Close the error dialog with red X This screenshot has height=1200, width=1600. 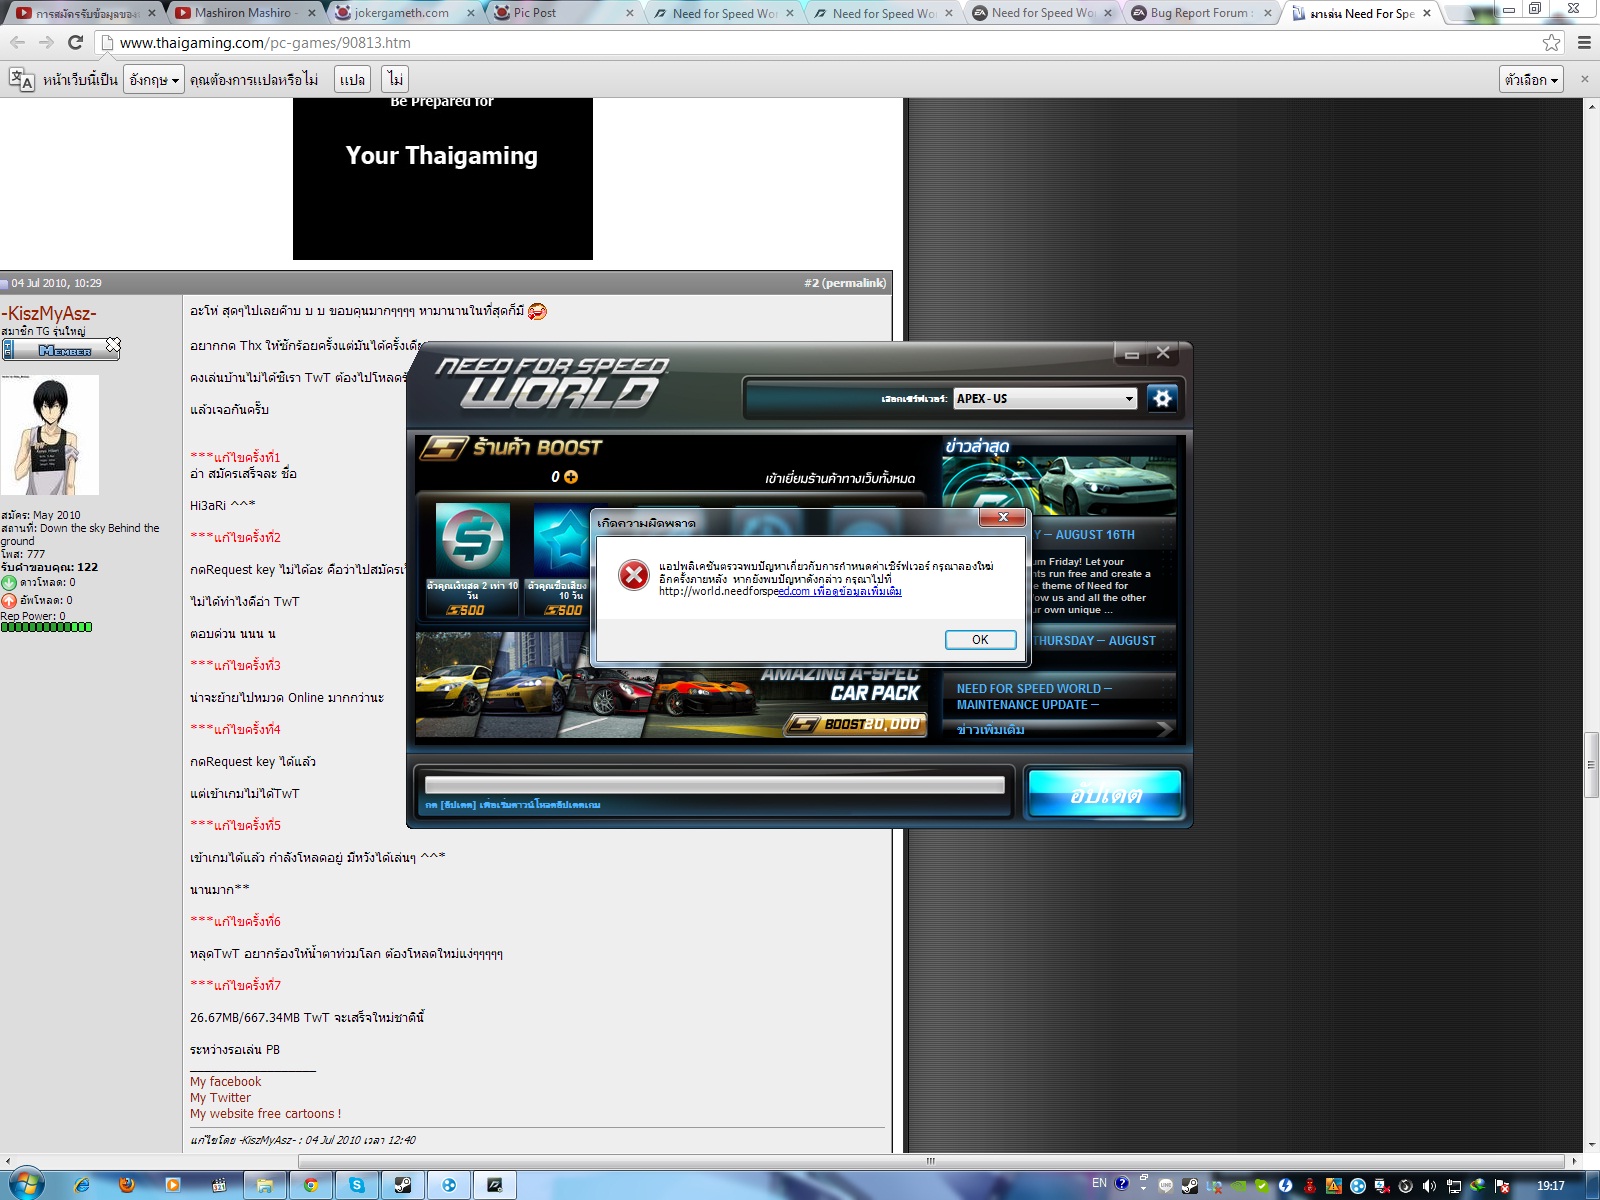tap(1002, 517)
